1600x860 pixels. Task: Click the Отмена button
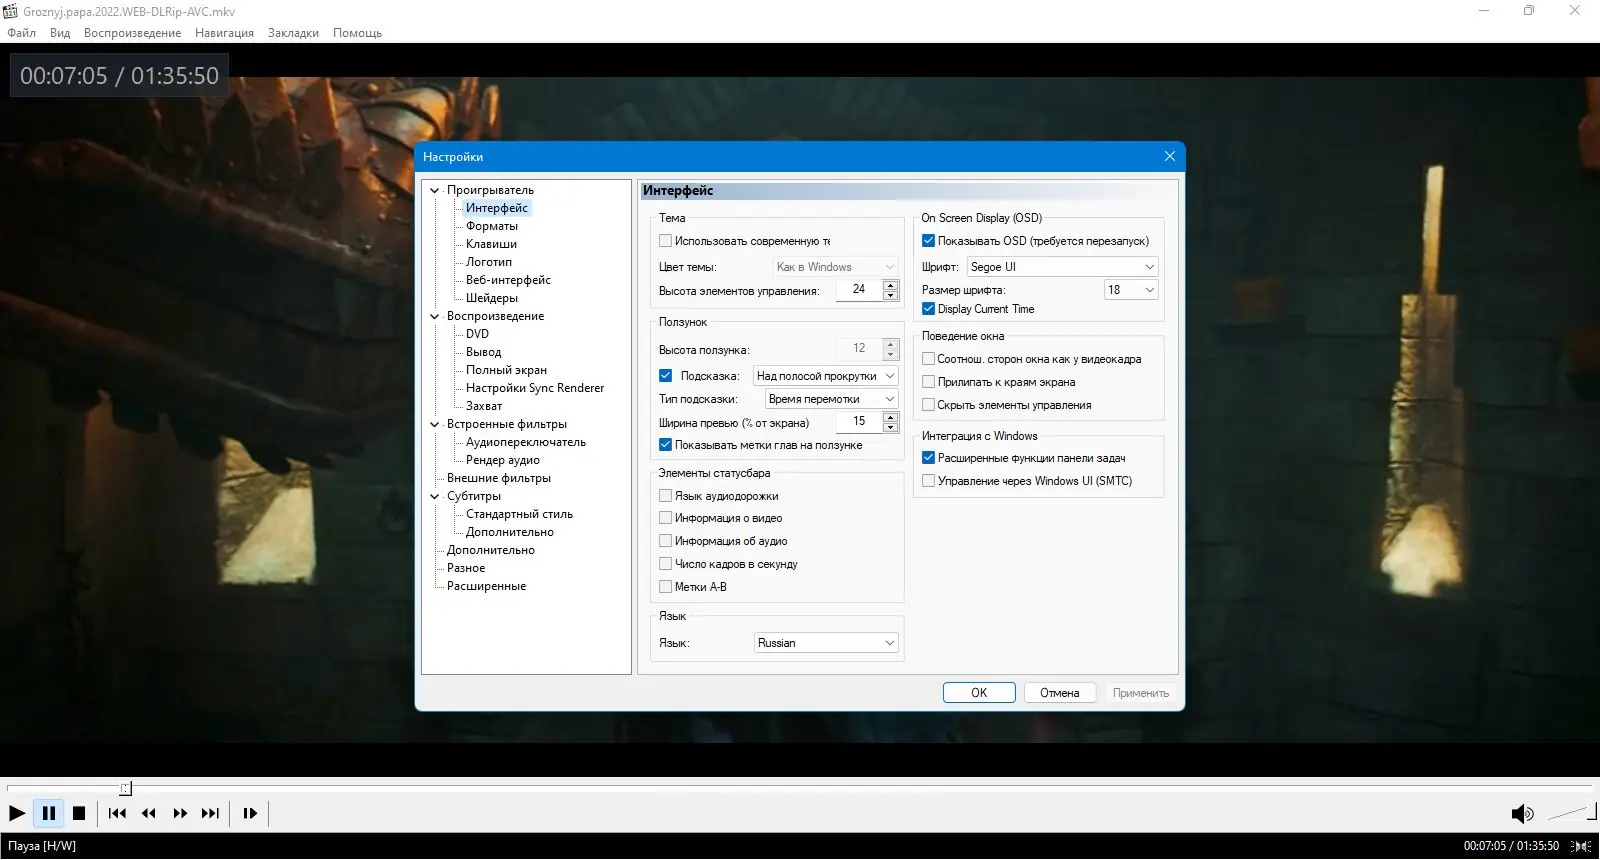[x=1060, y=693]
